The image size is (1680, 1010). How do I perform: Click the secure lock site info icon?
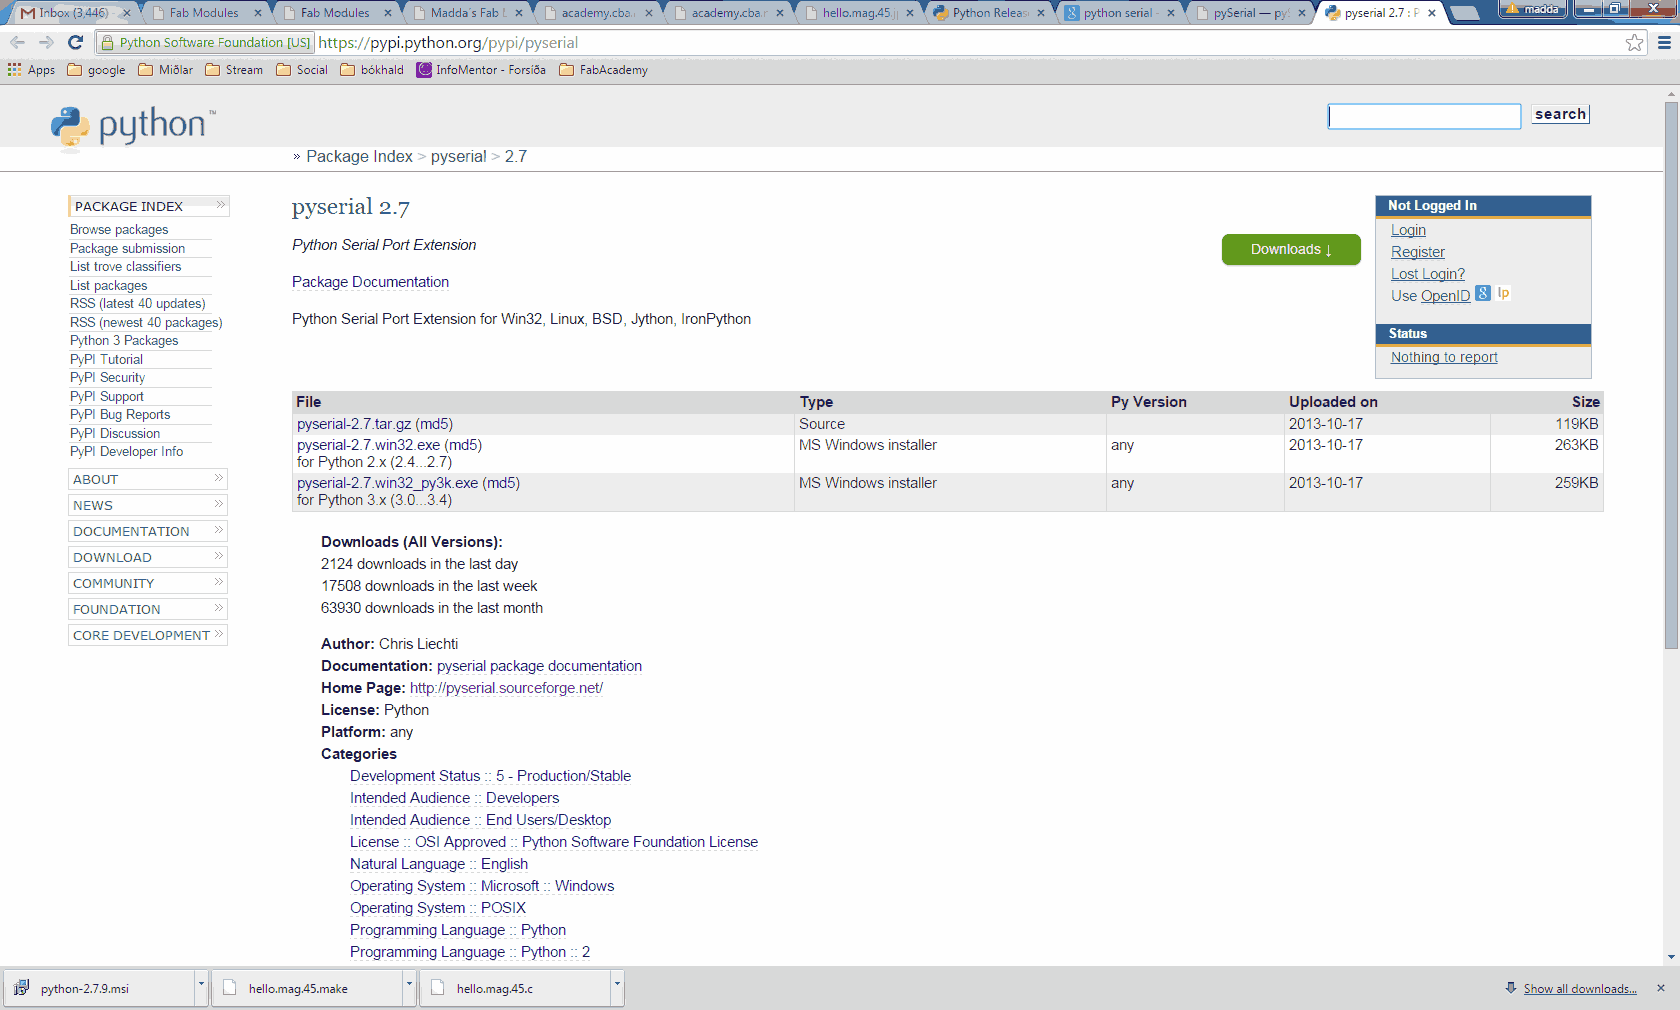(x=108, y=43)
